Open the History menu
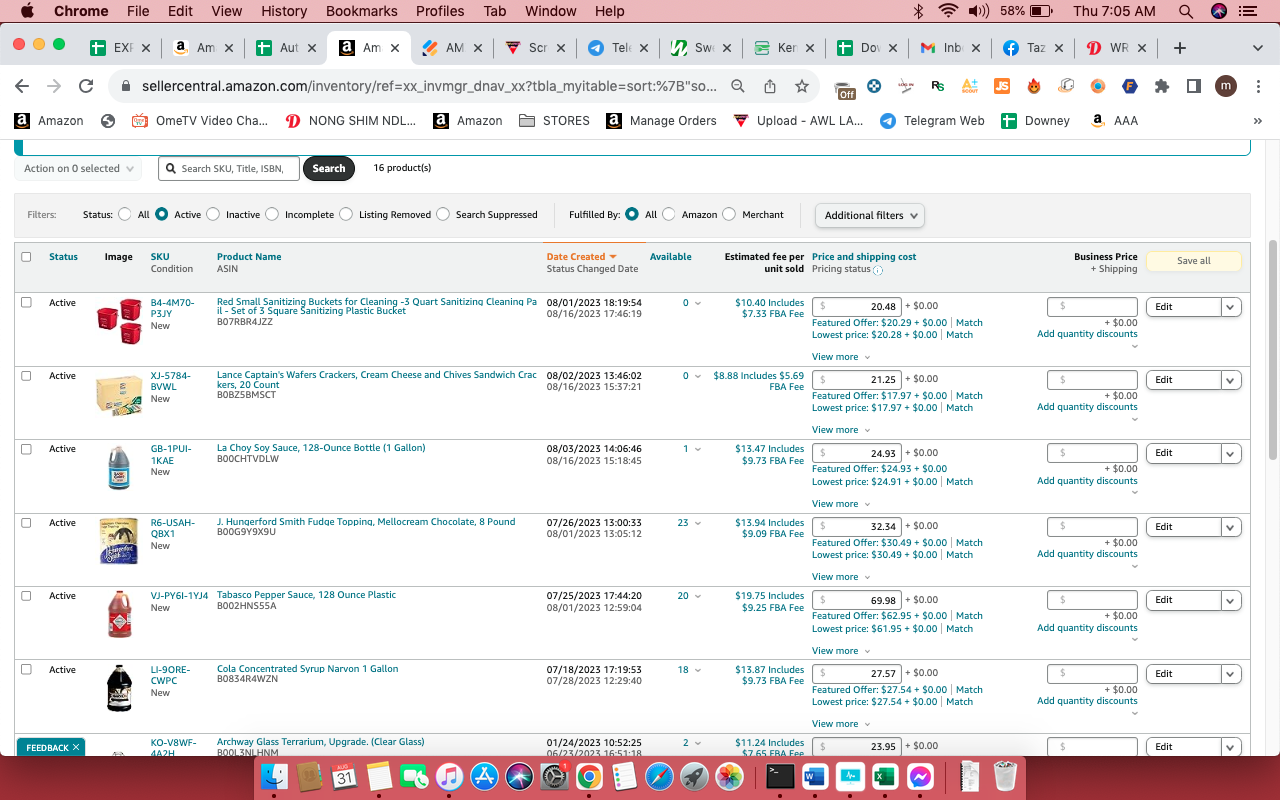Image resolution: width=1280 pixels, height=800 pixels. [x=284, y=11]
